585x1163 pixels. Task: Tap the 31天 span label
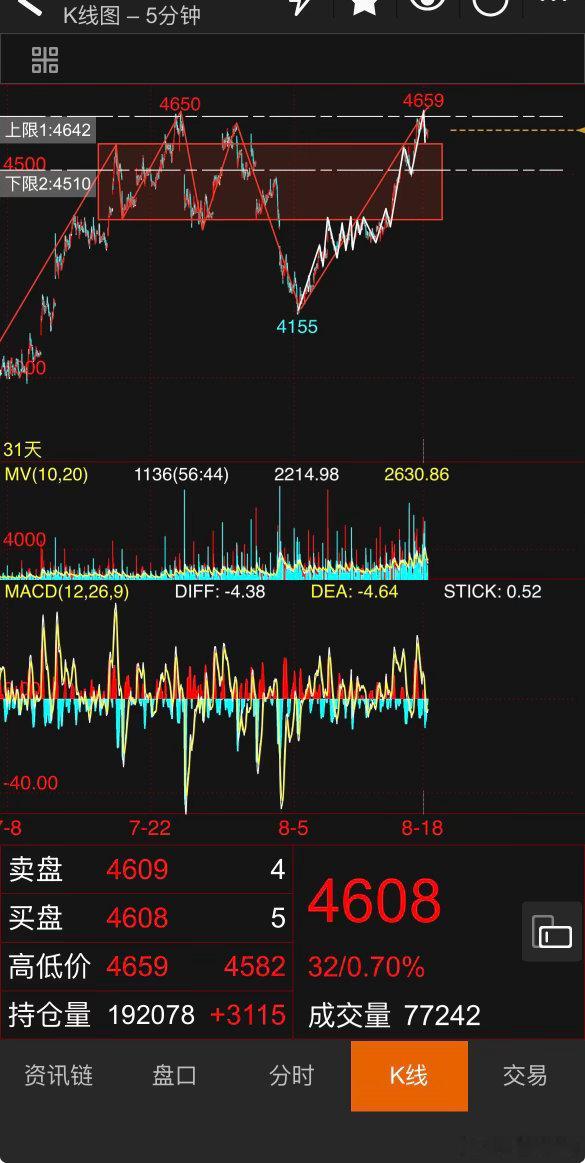tap(22, 449)
